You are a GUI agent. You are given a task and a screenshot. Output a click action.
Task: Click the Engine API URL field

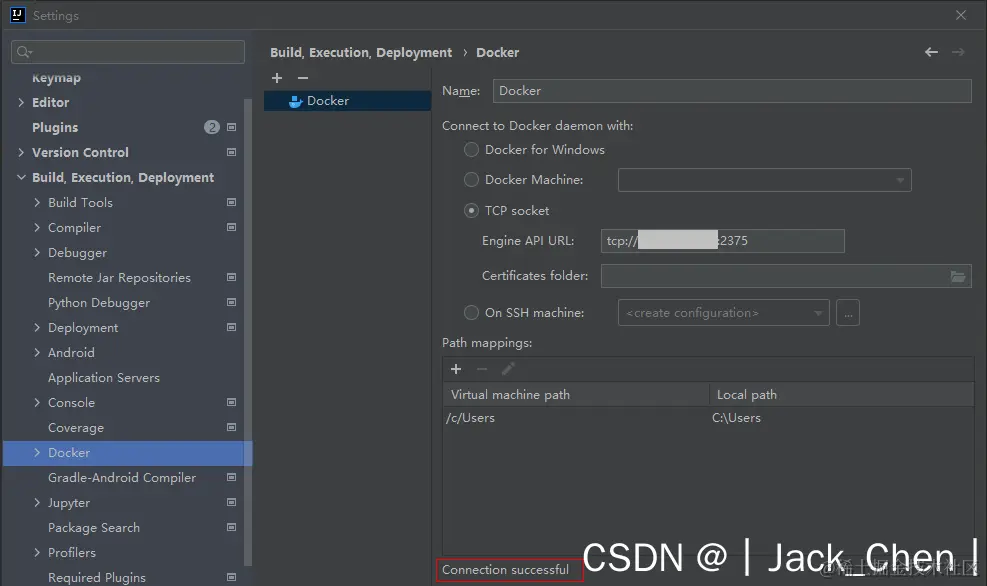click(x=723, y=241)
